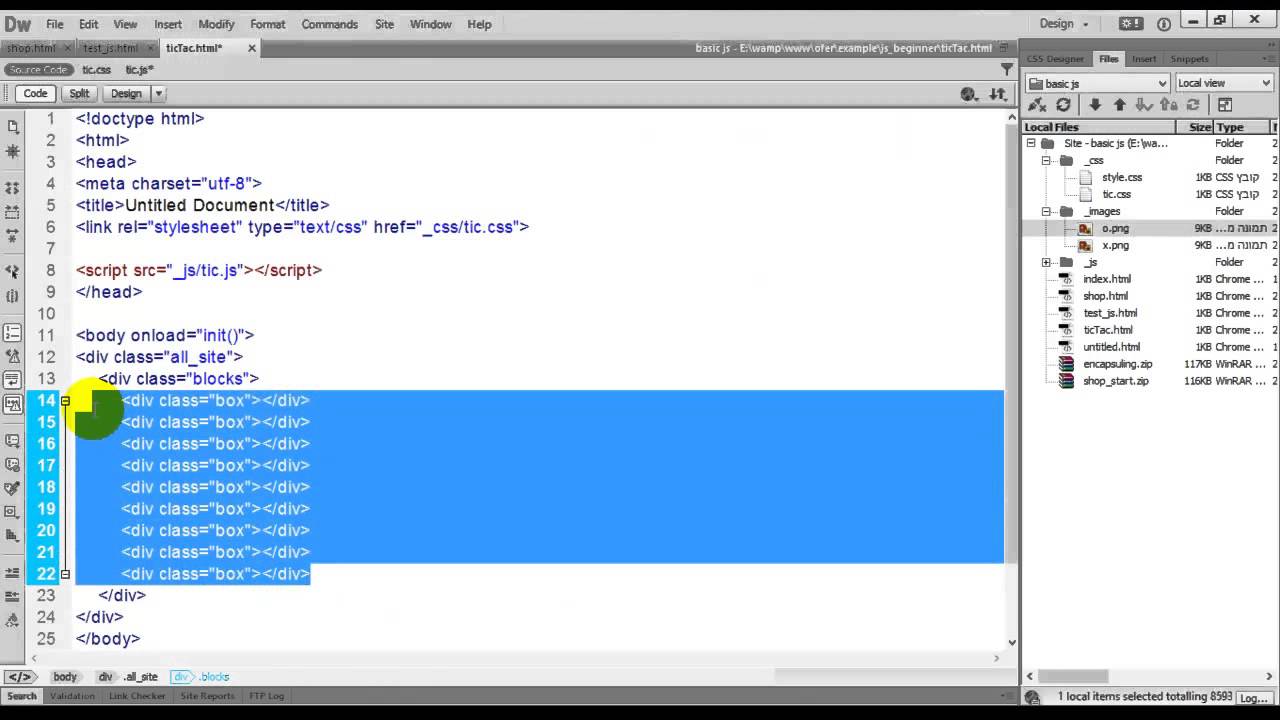This screenshot has height=720, width=1280.
Task: Open the Modify menu
Action: point(216,24)
